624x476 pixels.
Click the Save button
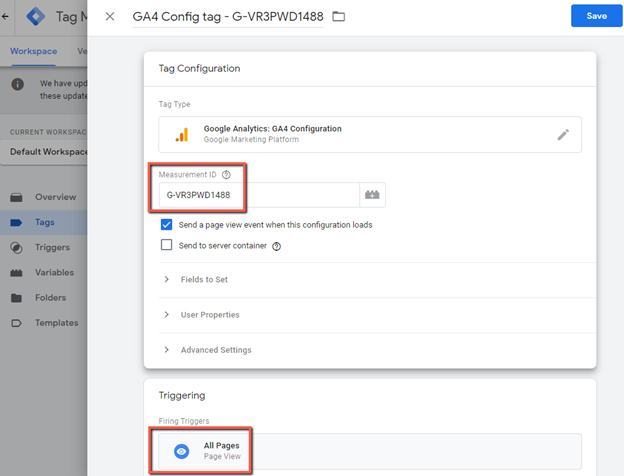click(596, 16)
